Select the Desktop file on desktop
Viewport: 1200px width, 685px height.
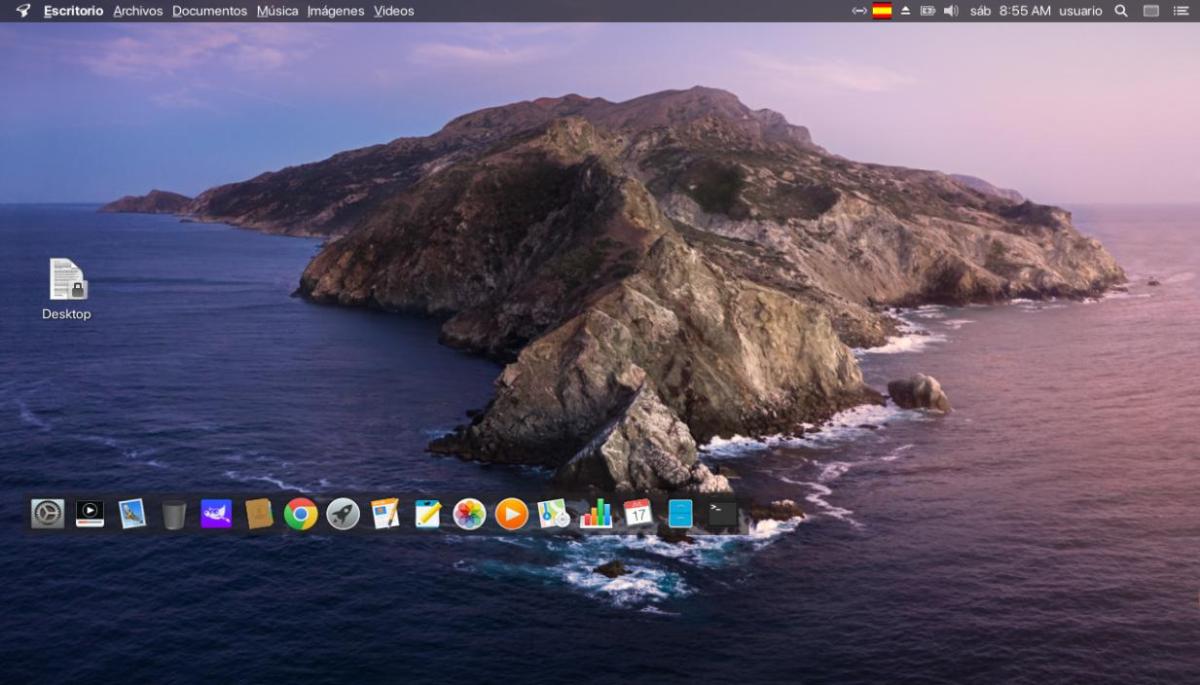point(67,280)
